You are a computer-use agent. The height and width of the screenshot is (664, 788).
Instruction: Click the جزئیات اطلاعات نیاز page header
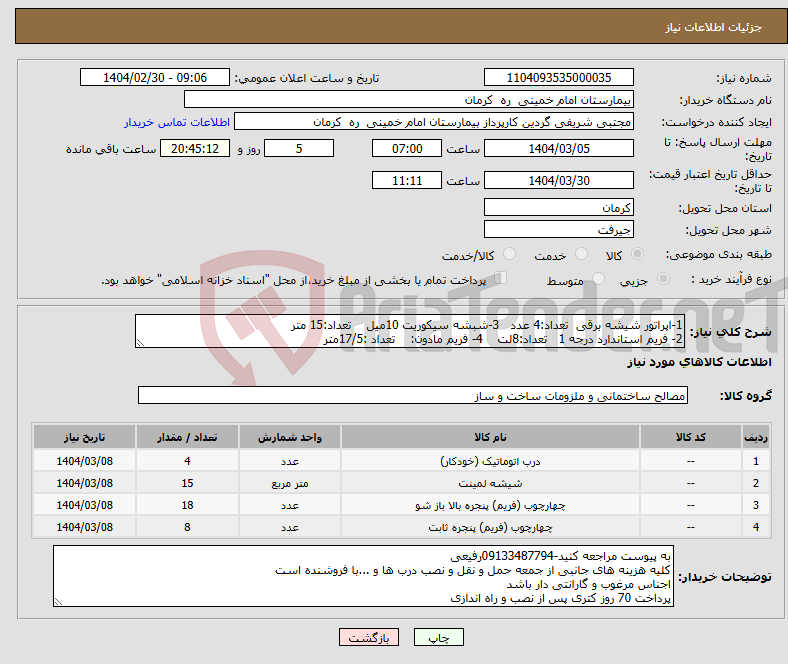[x=714, y=27]
